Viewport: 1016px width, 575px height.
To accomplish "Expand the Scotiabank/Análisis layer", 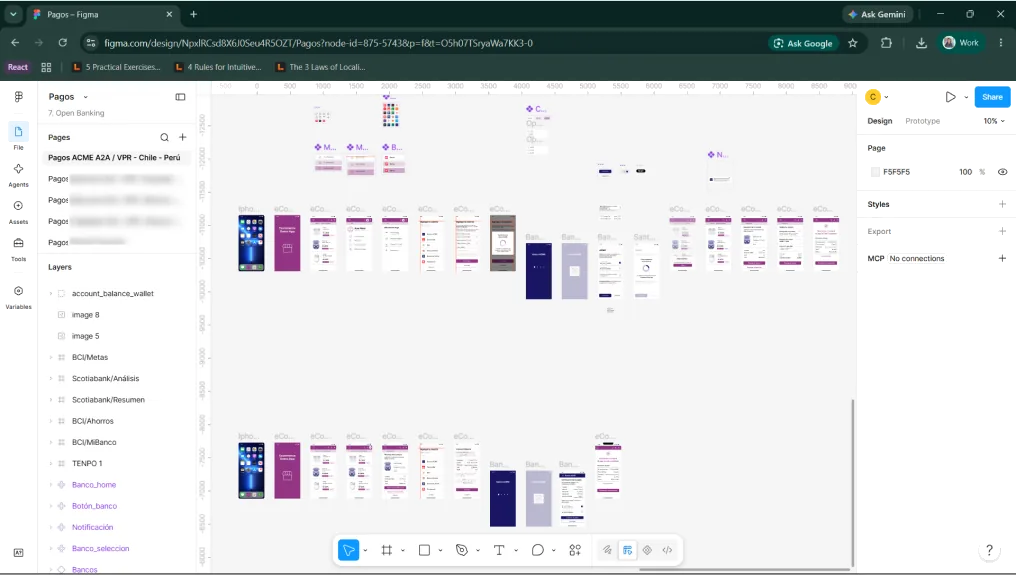I will pyautogui.click(x=51, y=379).
